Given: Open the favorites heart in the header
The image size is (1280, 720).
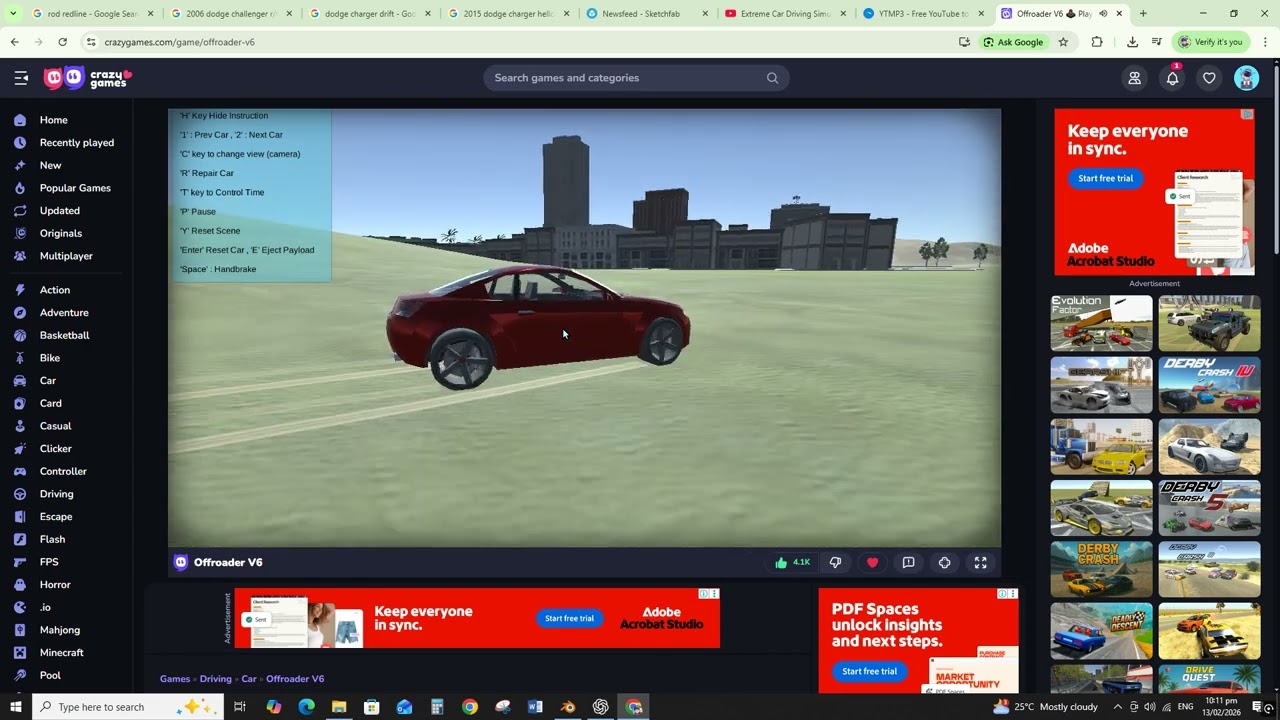Looking at the screenshot, I should [x=1209, y=78].
